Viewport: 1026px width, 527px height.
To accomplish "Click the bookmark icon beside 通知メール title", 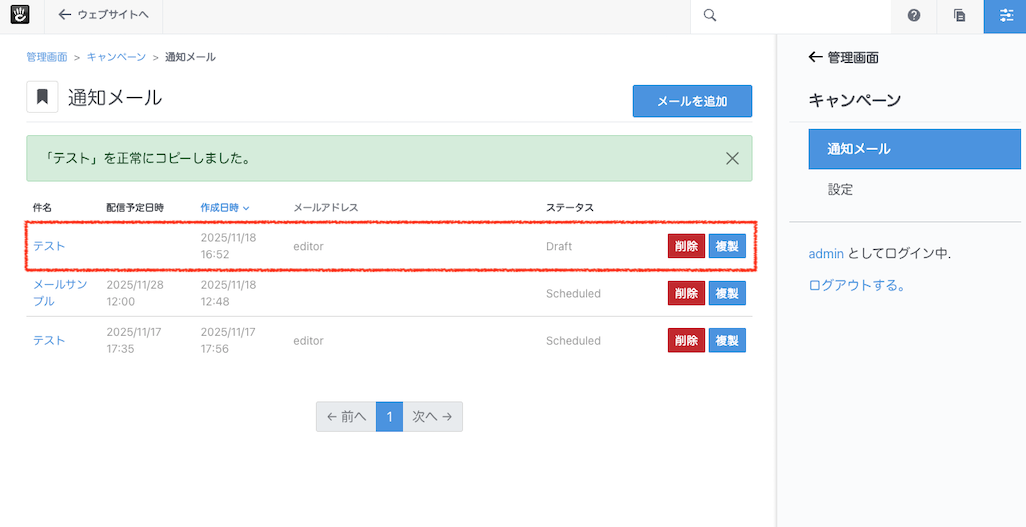I will pyautogui.click(x=42, y=97).
